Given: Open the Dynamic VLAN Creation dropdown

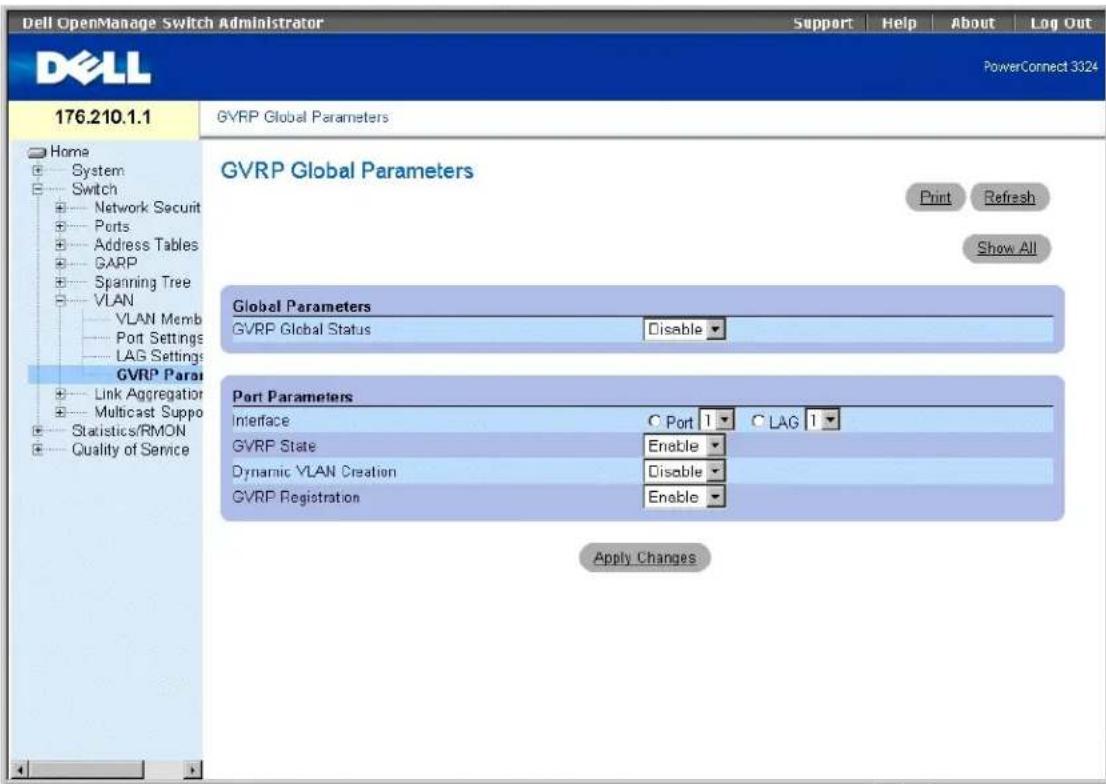Looking at the screenshot, I should pos(684,471).
